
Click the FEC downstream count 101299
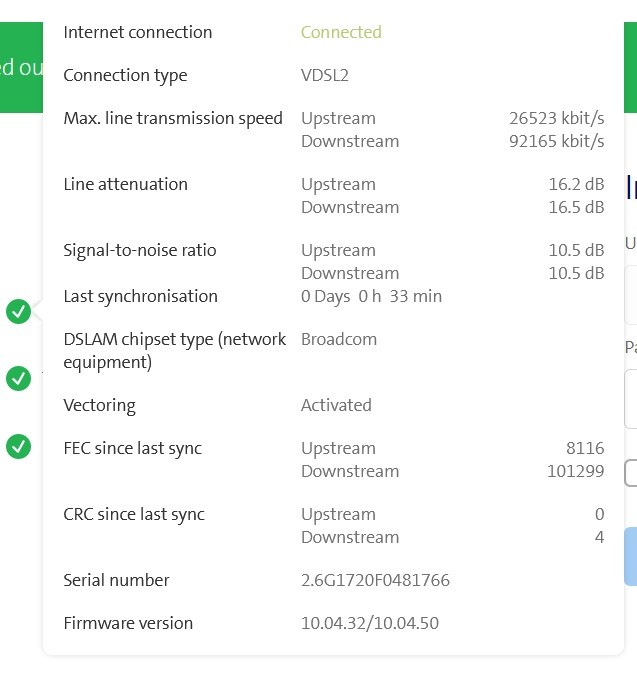575,471
